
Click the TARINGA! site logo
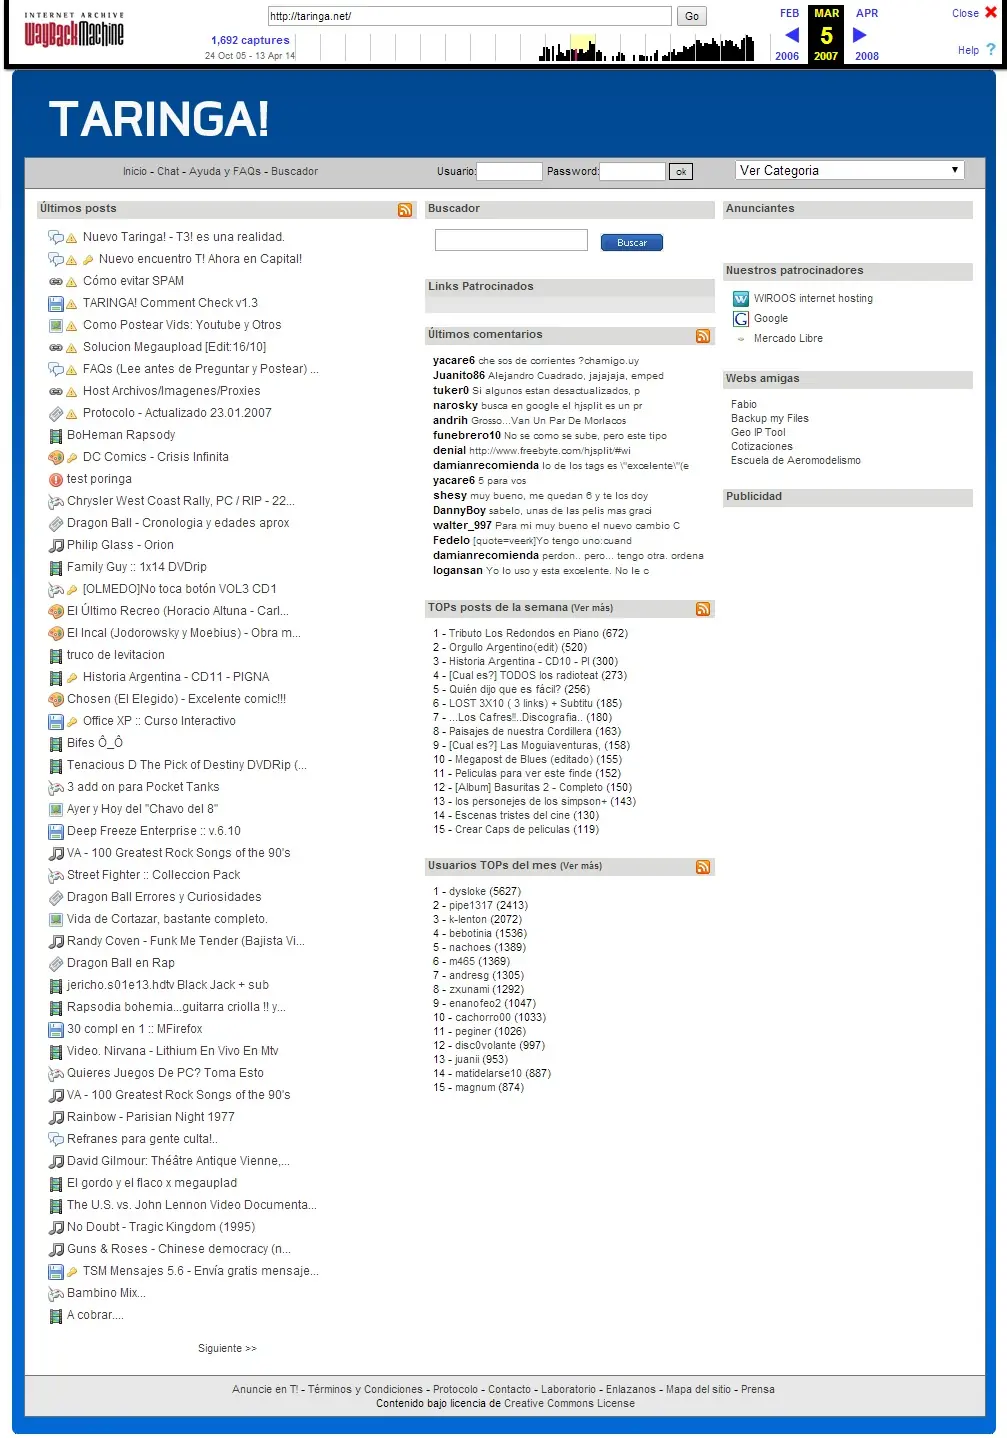pyautogui.click(x=159, y=119)
